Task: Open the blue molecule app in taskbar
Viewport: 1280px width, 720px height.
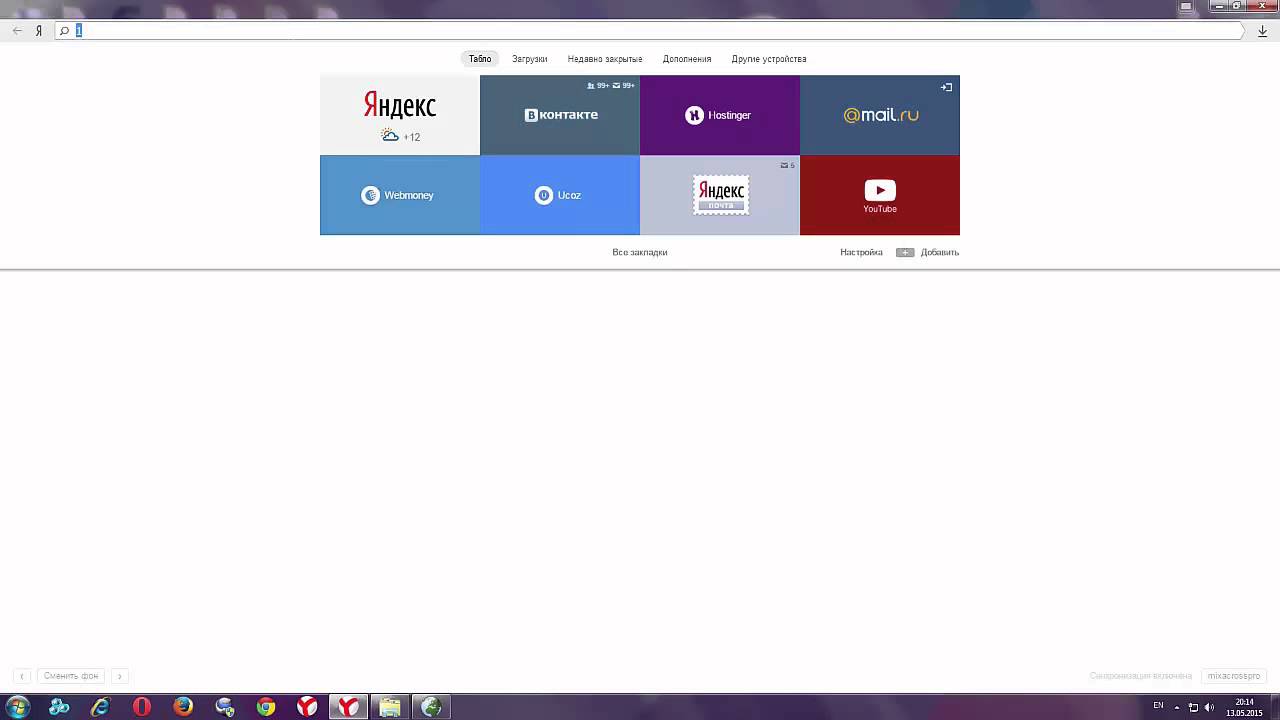Action: 59,707
